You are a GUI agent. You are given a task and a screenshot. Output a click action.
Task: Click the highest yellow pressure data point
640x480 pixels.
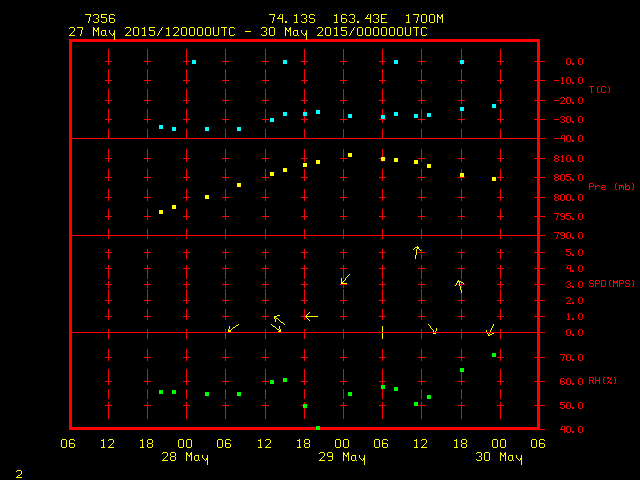pos(350,155)
